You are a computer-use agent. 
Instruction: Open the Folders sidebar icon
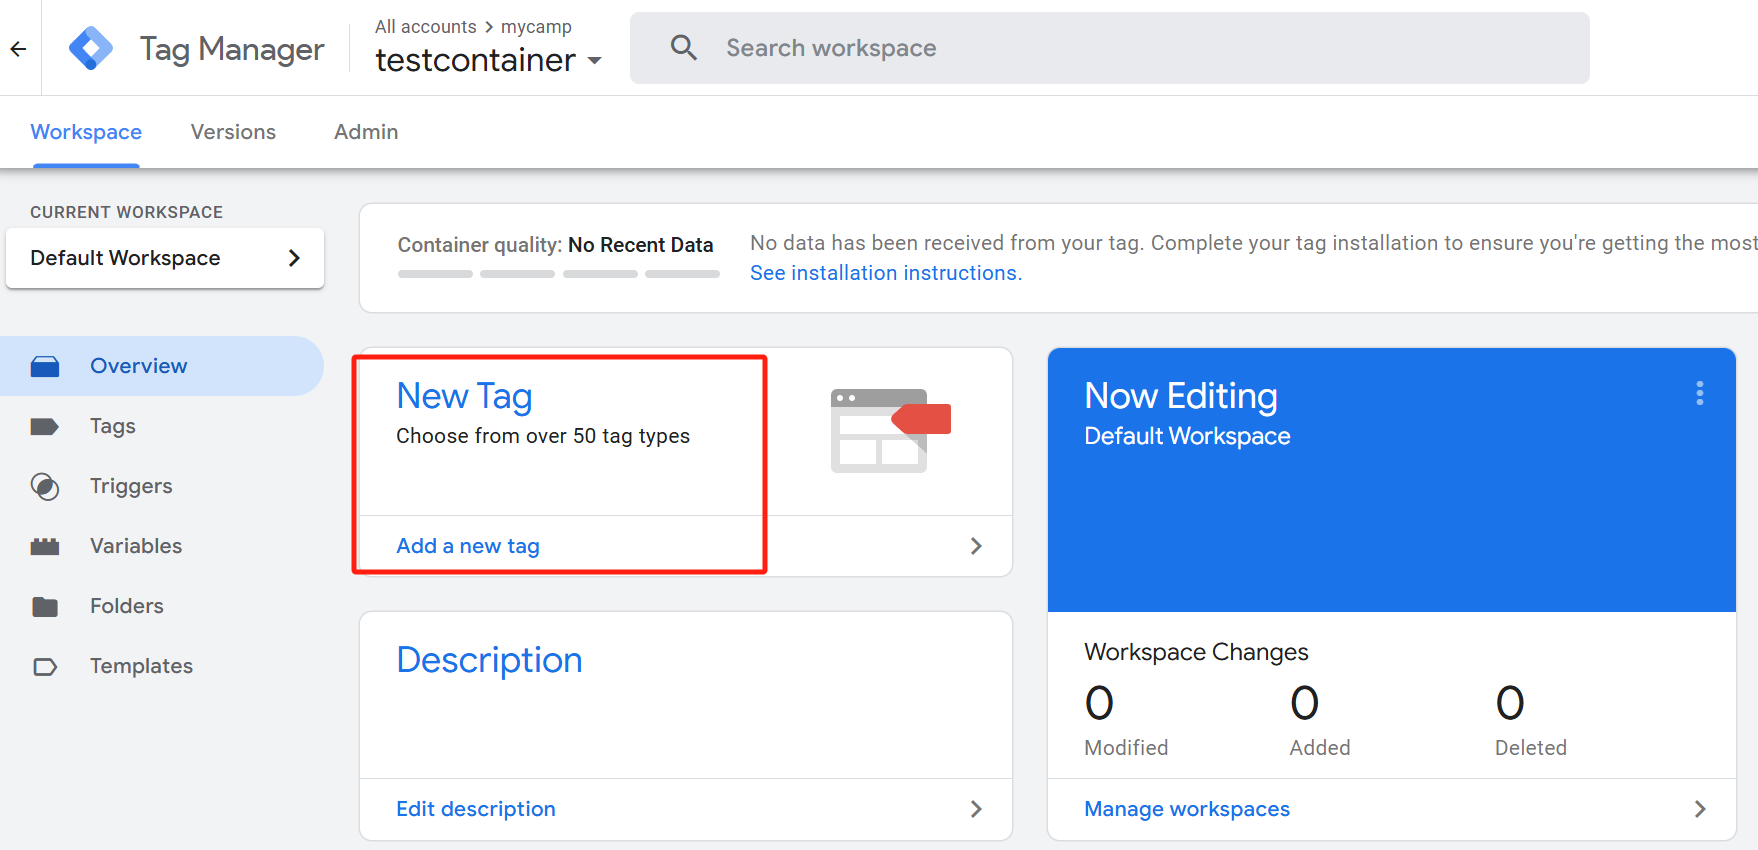click(x=45, y=607)
